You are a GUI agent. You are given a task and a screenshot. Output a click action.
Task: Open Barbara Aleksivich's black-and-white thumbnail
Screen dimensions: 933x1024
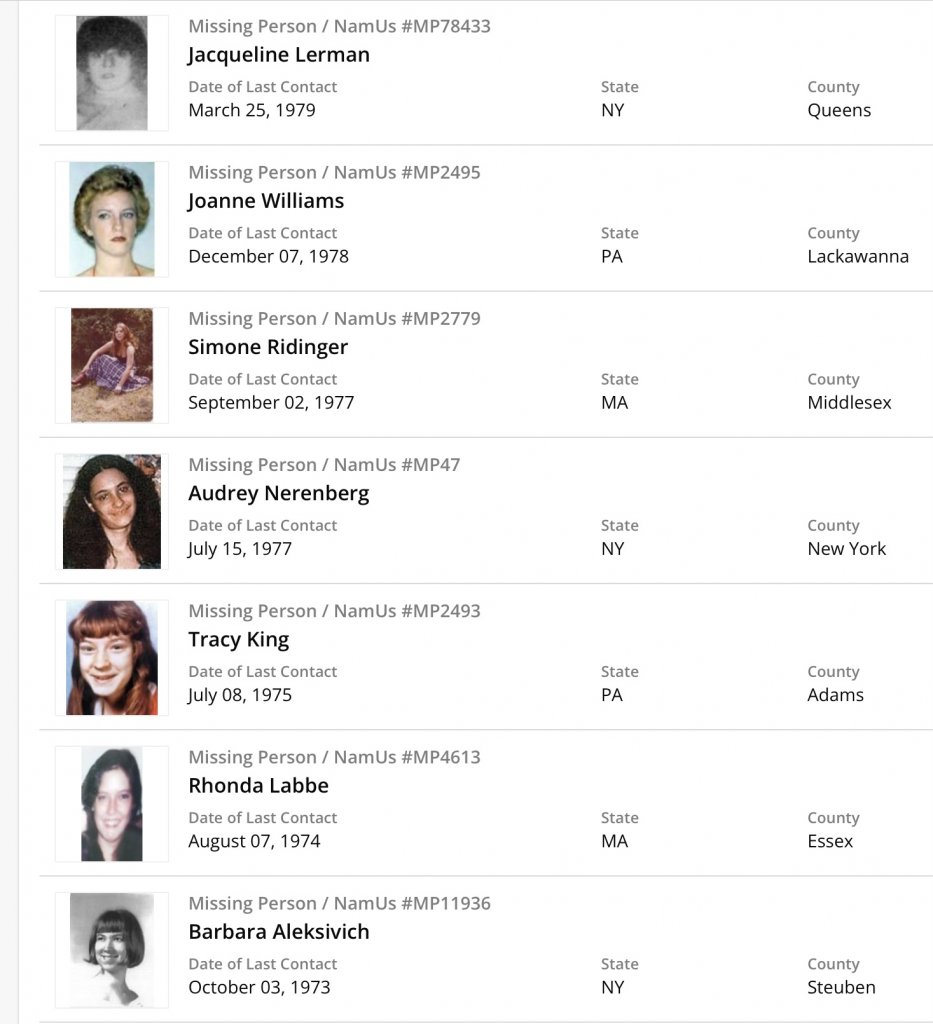coord(112,950)
